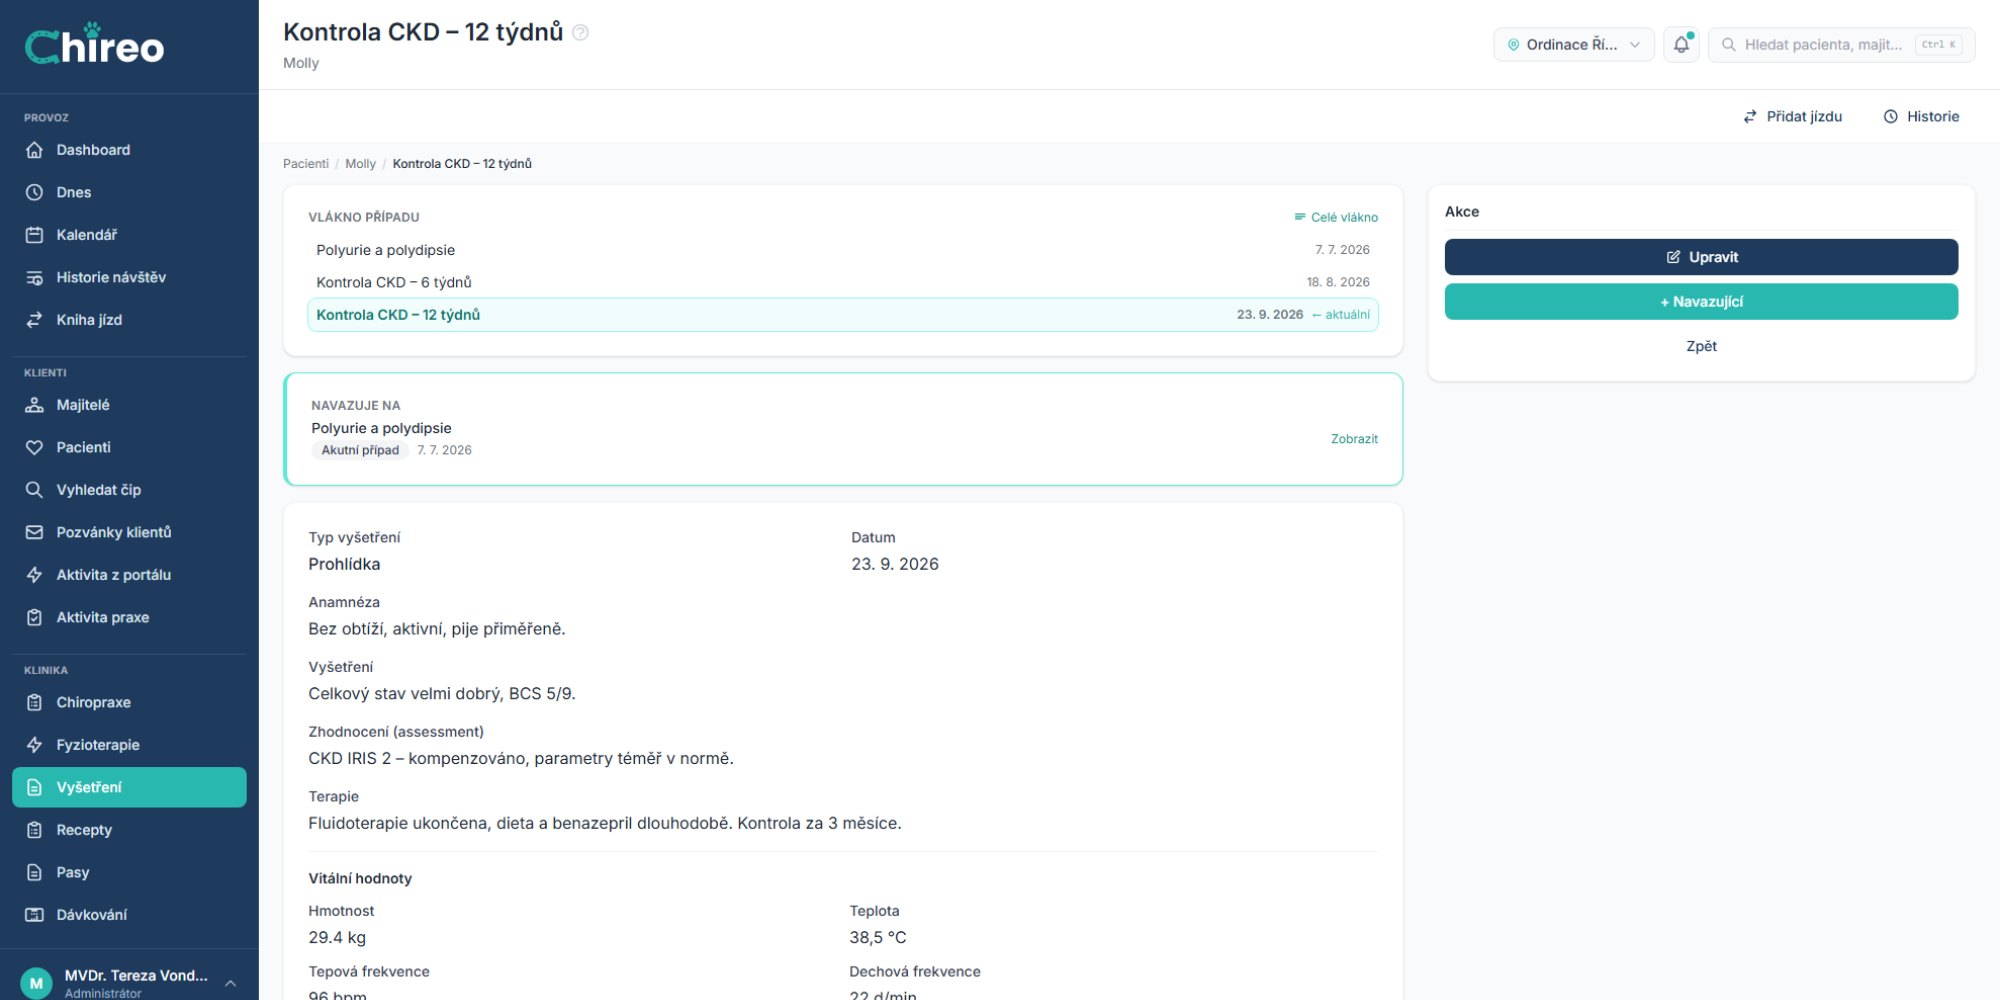Viewport: 2000px width, 1000px height.
Task: Select Kontrola CKD – 6 týdnů thread entry
Action: point(843,282)
